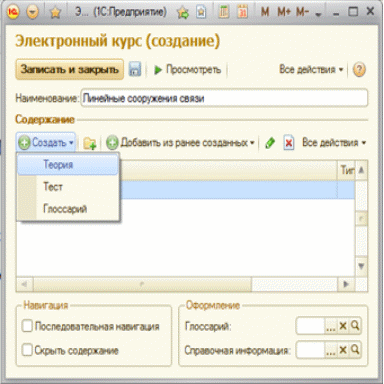The width and height of the screenshot is (384, 384).
Task: Enable Скрыть содержание checkbox
Action: 27,350
